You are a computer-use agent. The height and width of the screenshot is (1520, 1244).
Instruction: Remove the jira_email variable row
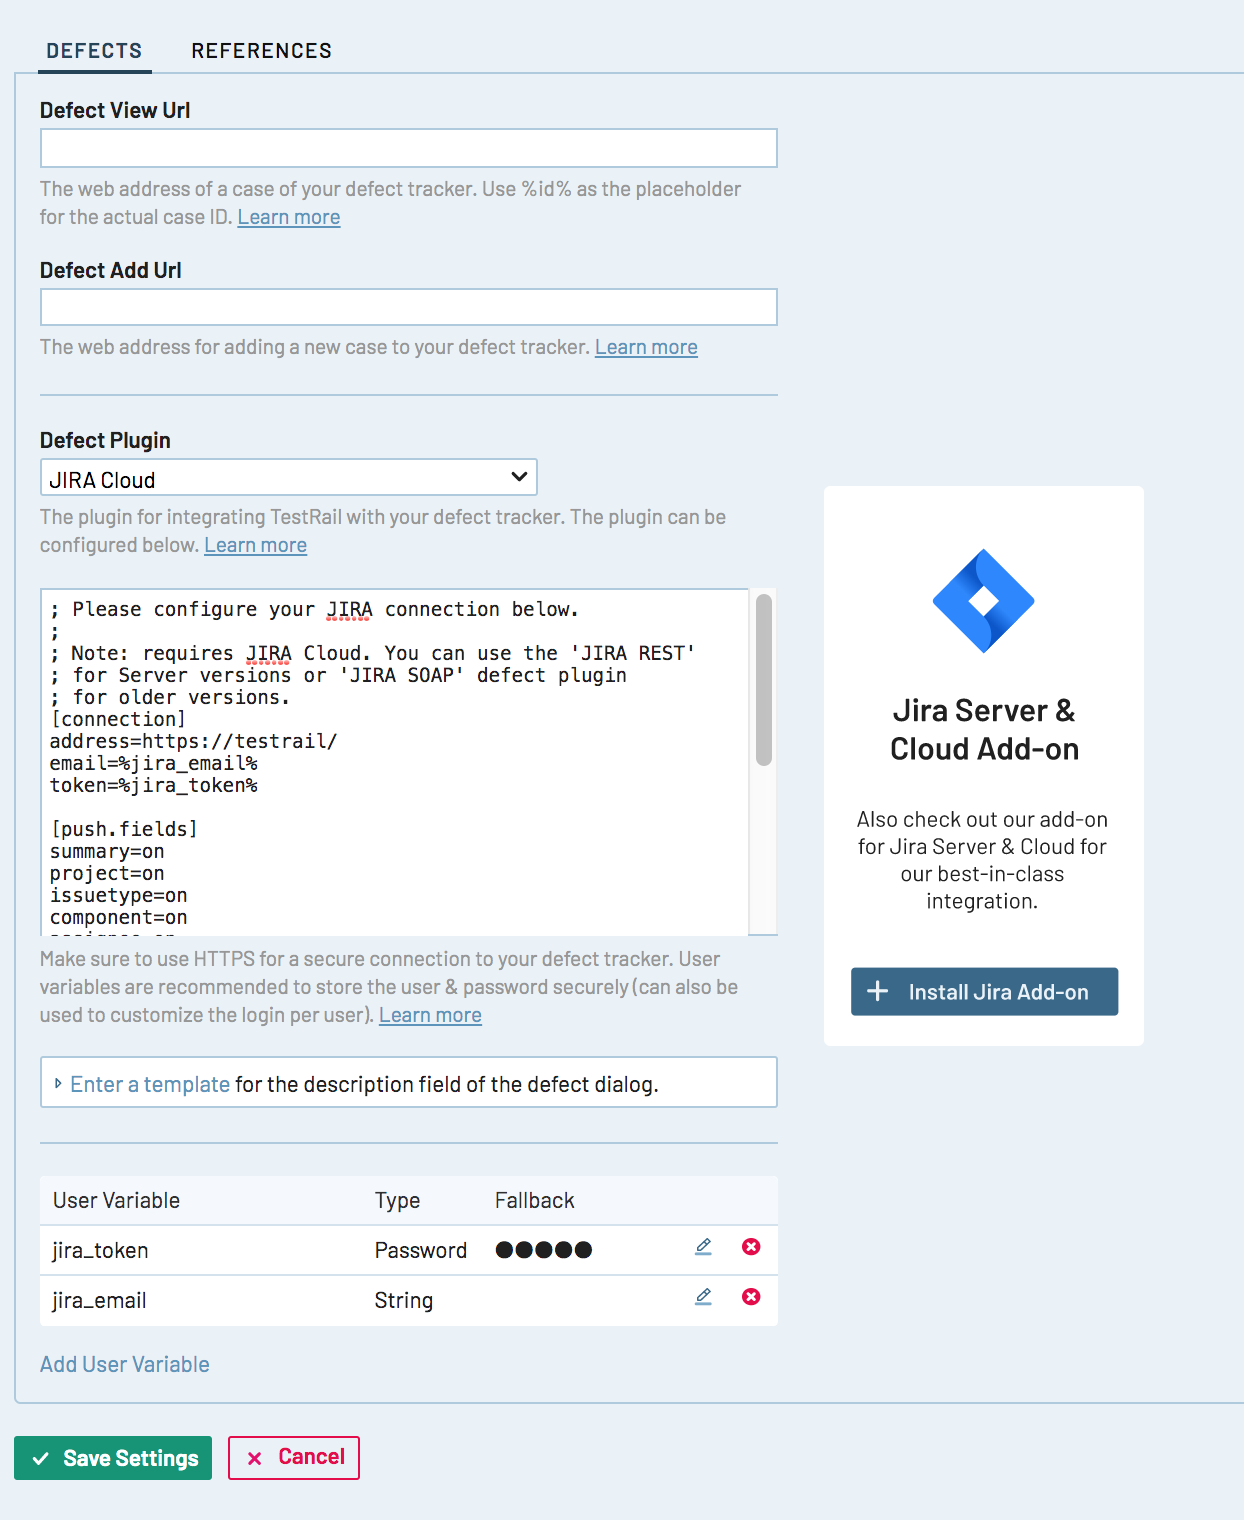click(751, 1297)
